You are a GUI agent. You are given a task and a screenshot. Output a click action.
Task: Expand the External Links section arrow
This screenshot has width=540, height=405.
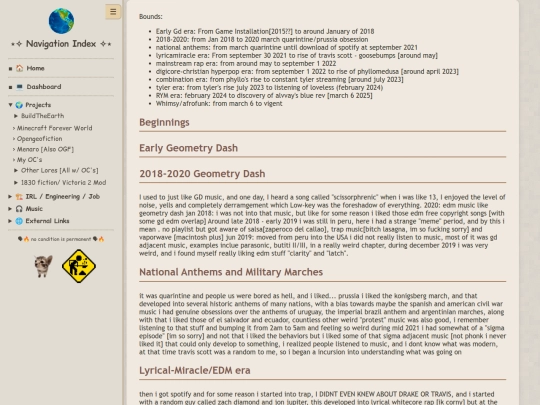pyautogui.click(x=10, y=221)
